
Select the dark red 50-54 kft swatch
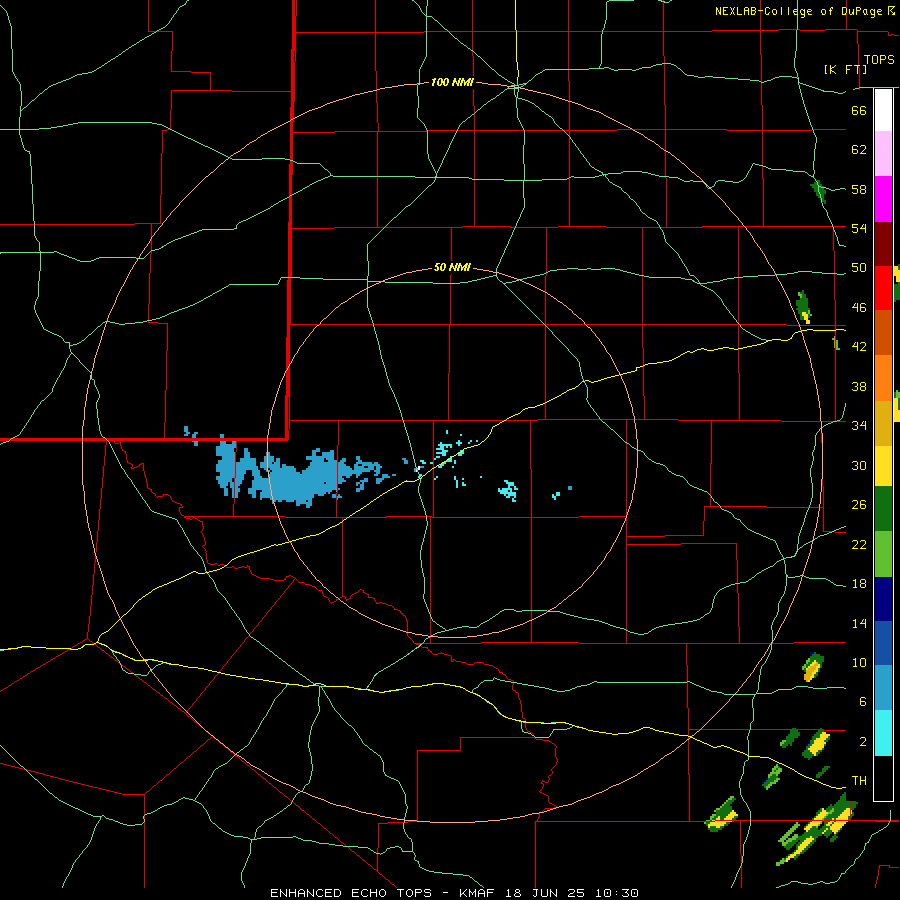click(x=883, y=244)
